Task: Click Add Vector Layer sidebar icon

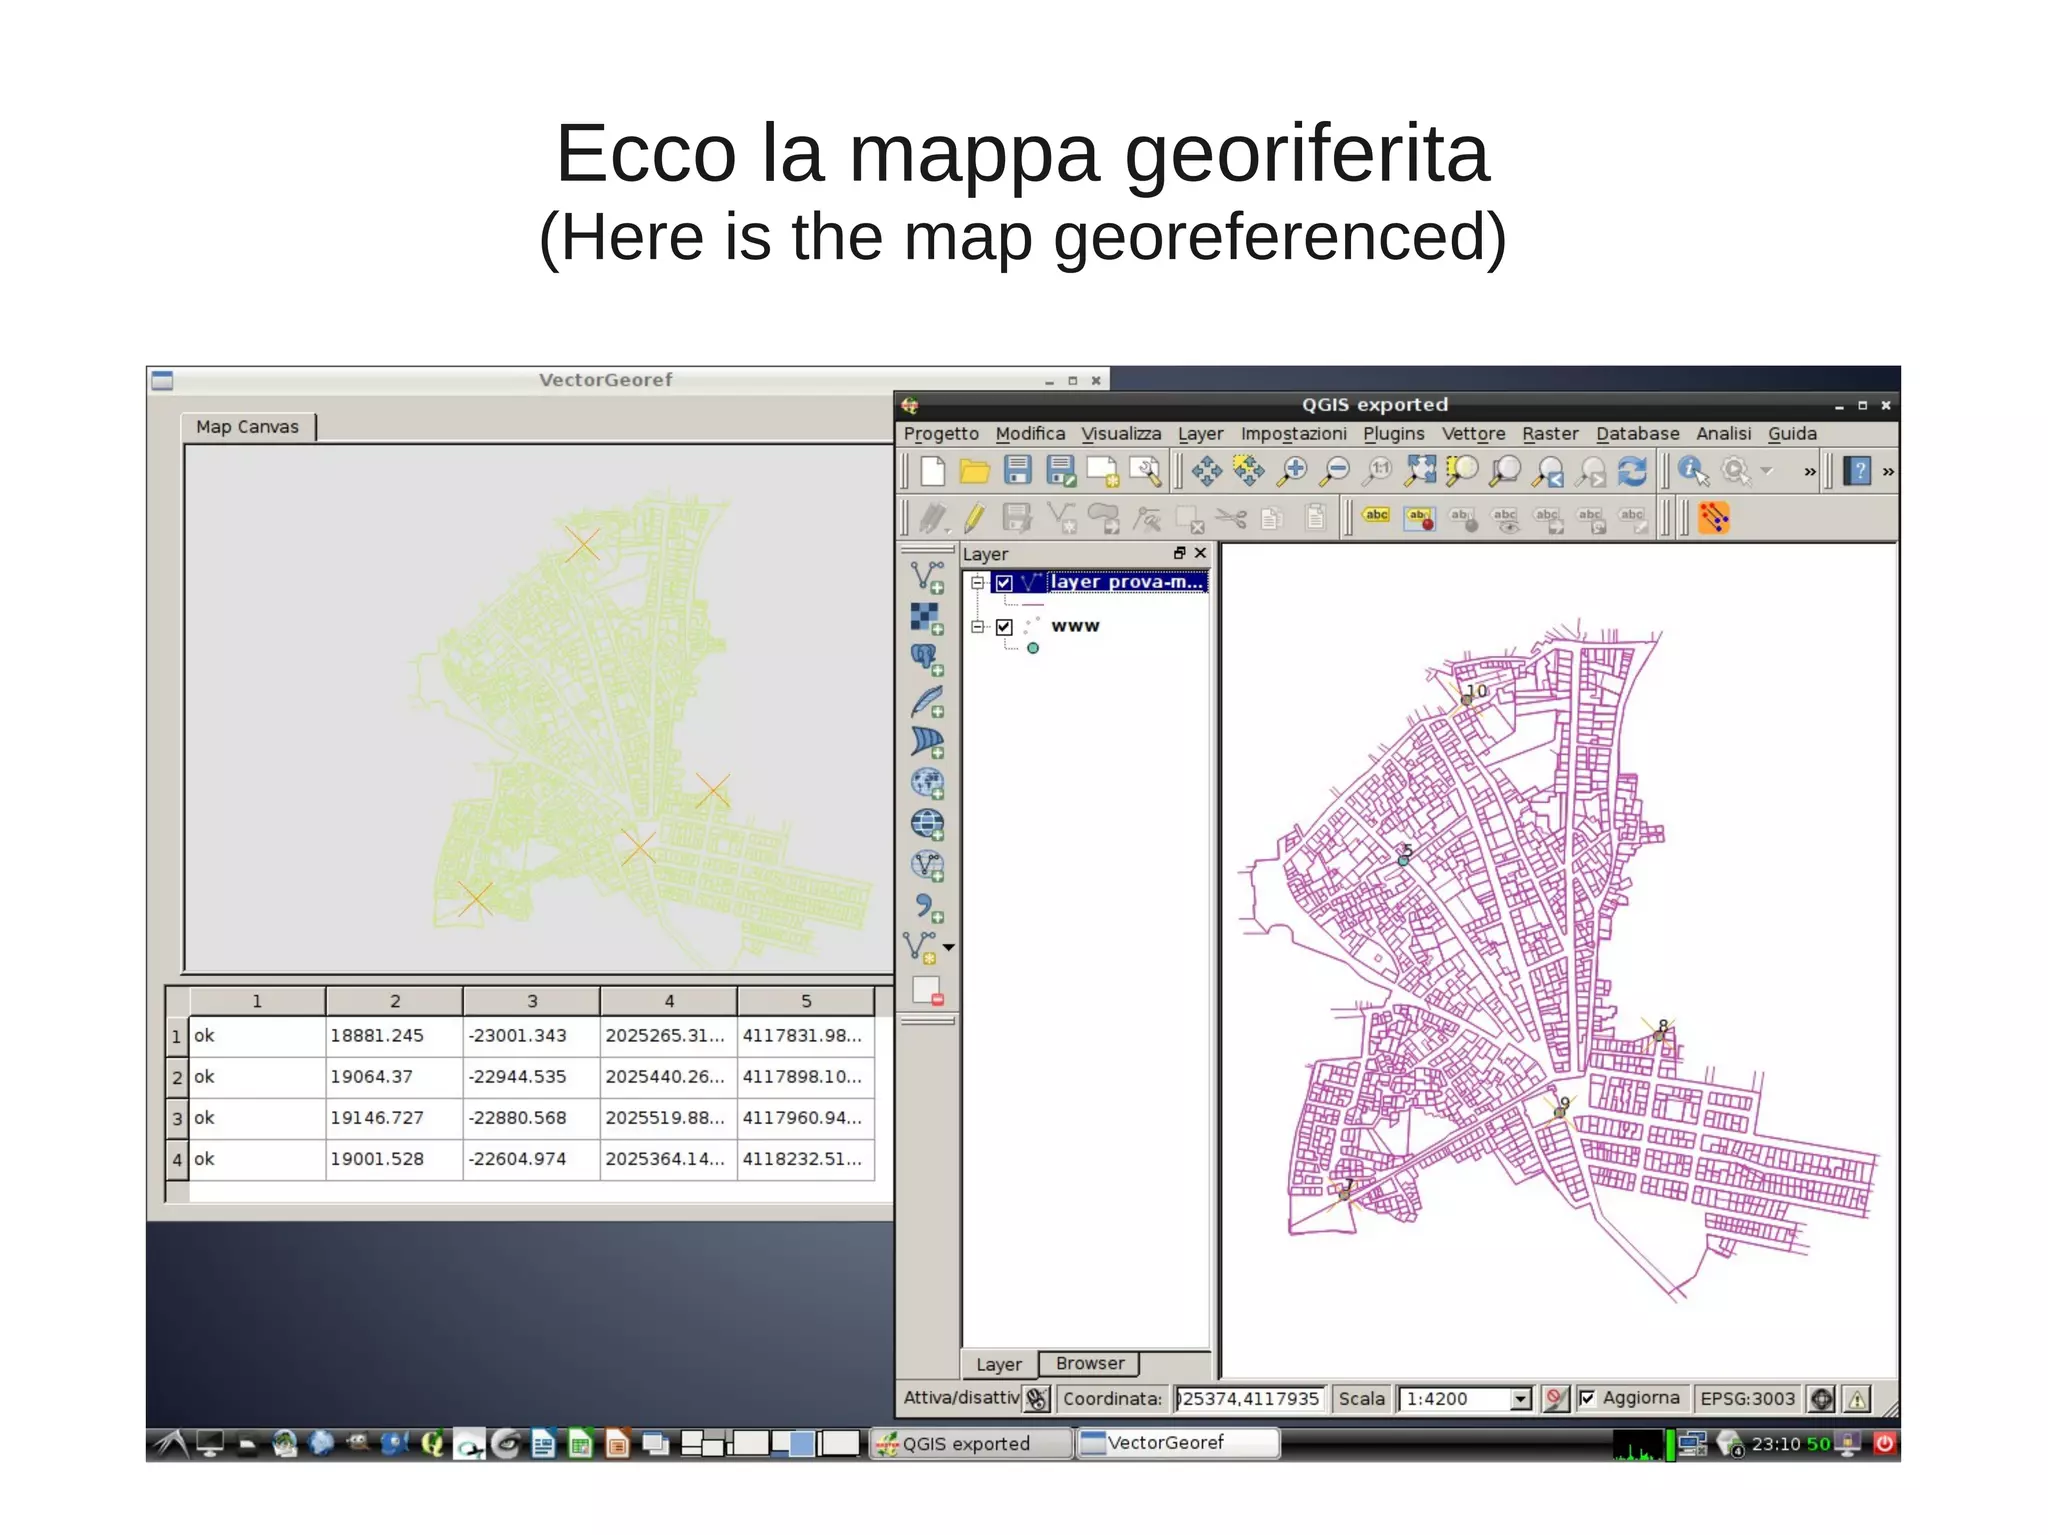Action: pos(927,577)
